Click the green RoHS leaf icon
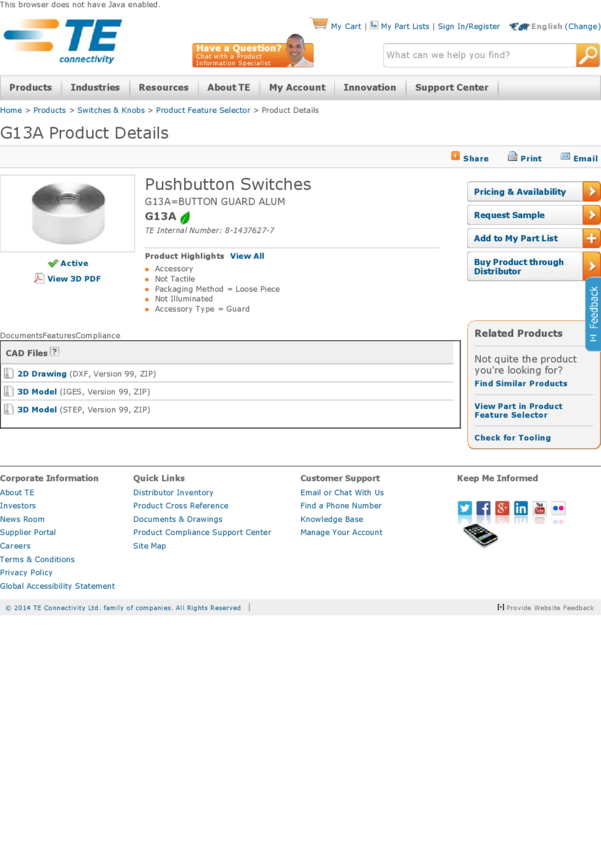The height and width of the screenshot is (850, 601). tap(185, 217)
